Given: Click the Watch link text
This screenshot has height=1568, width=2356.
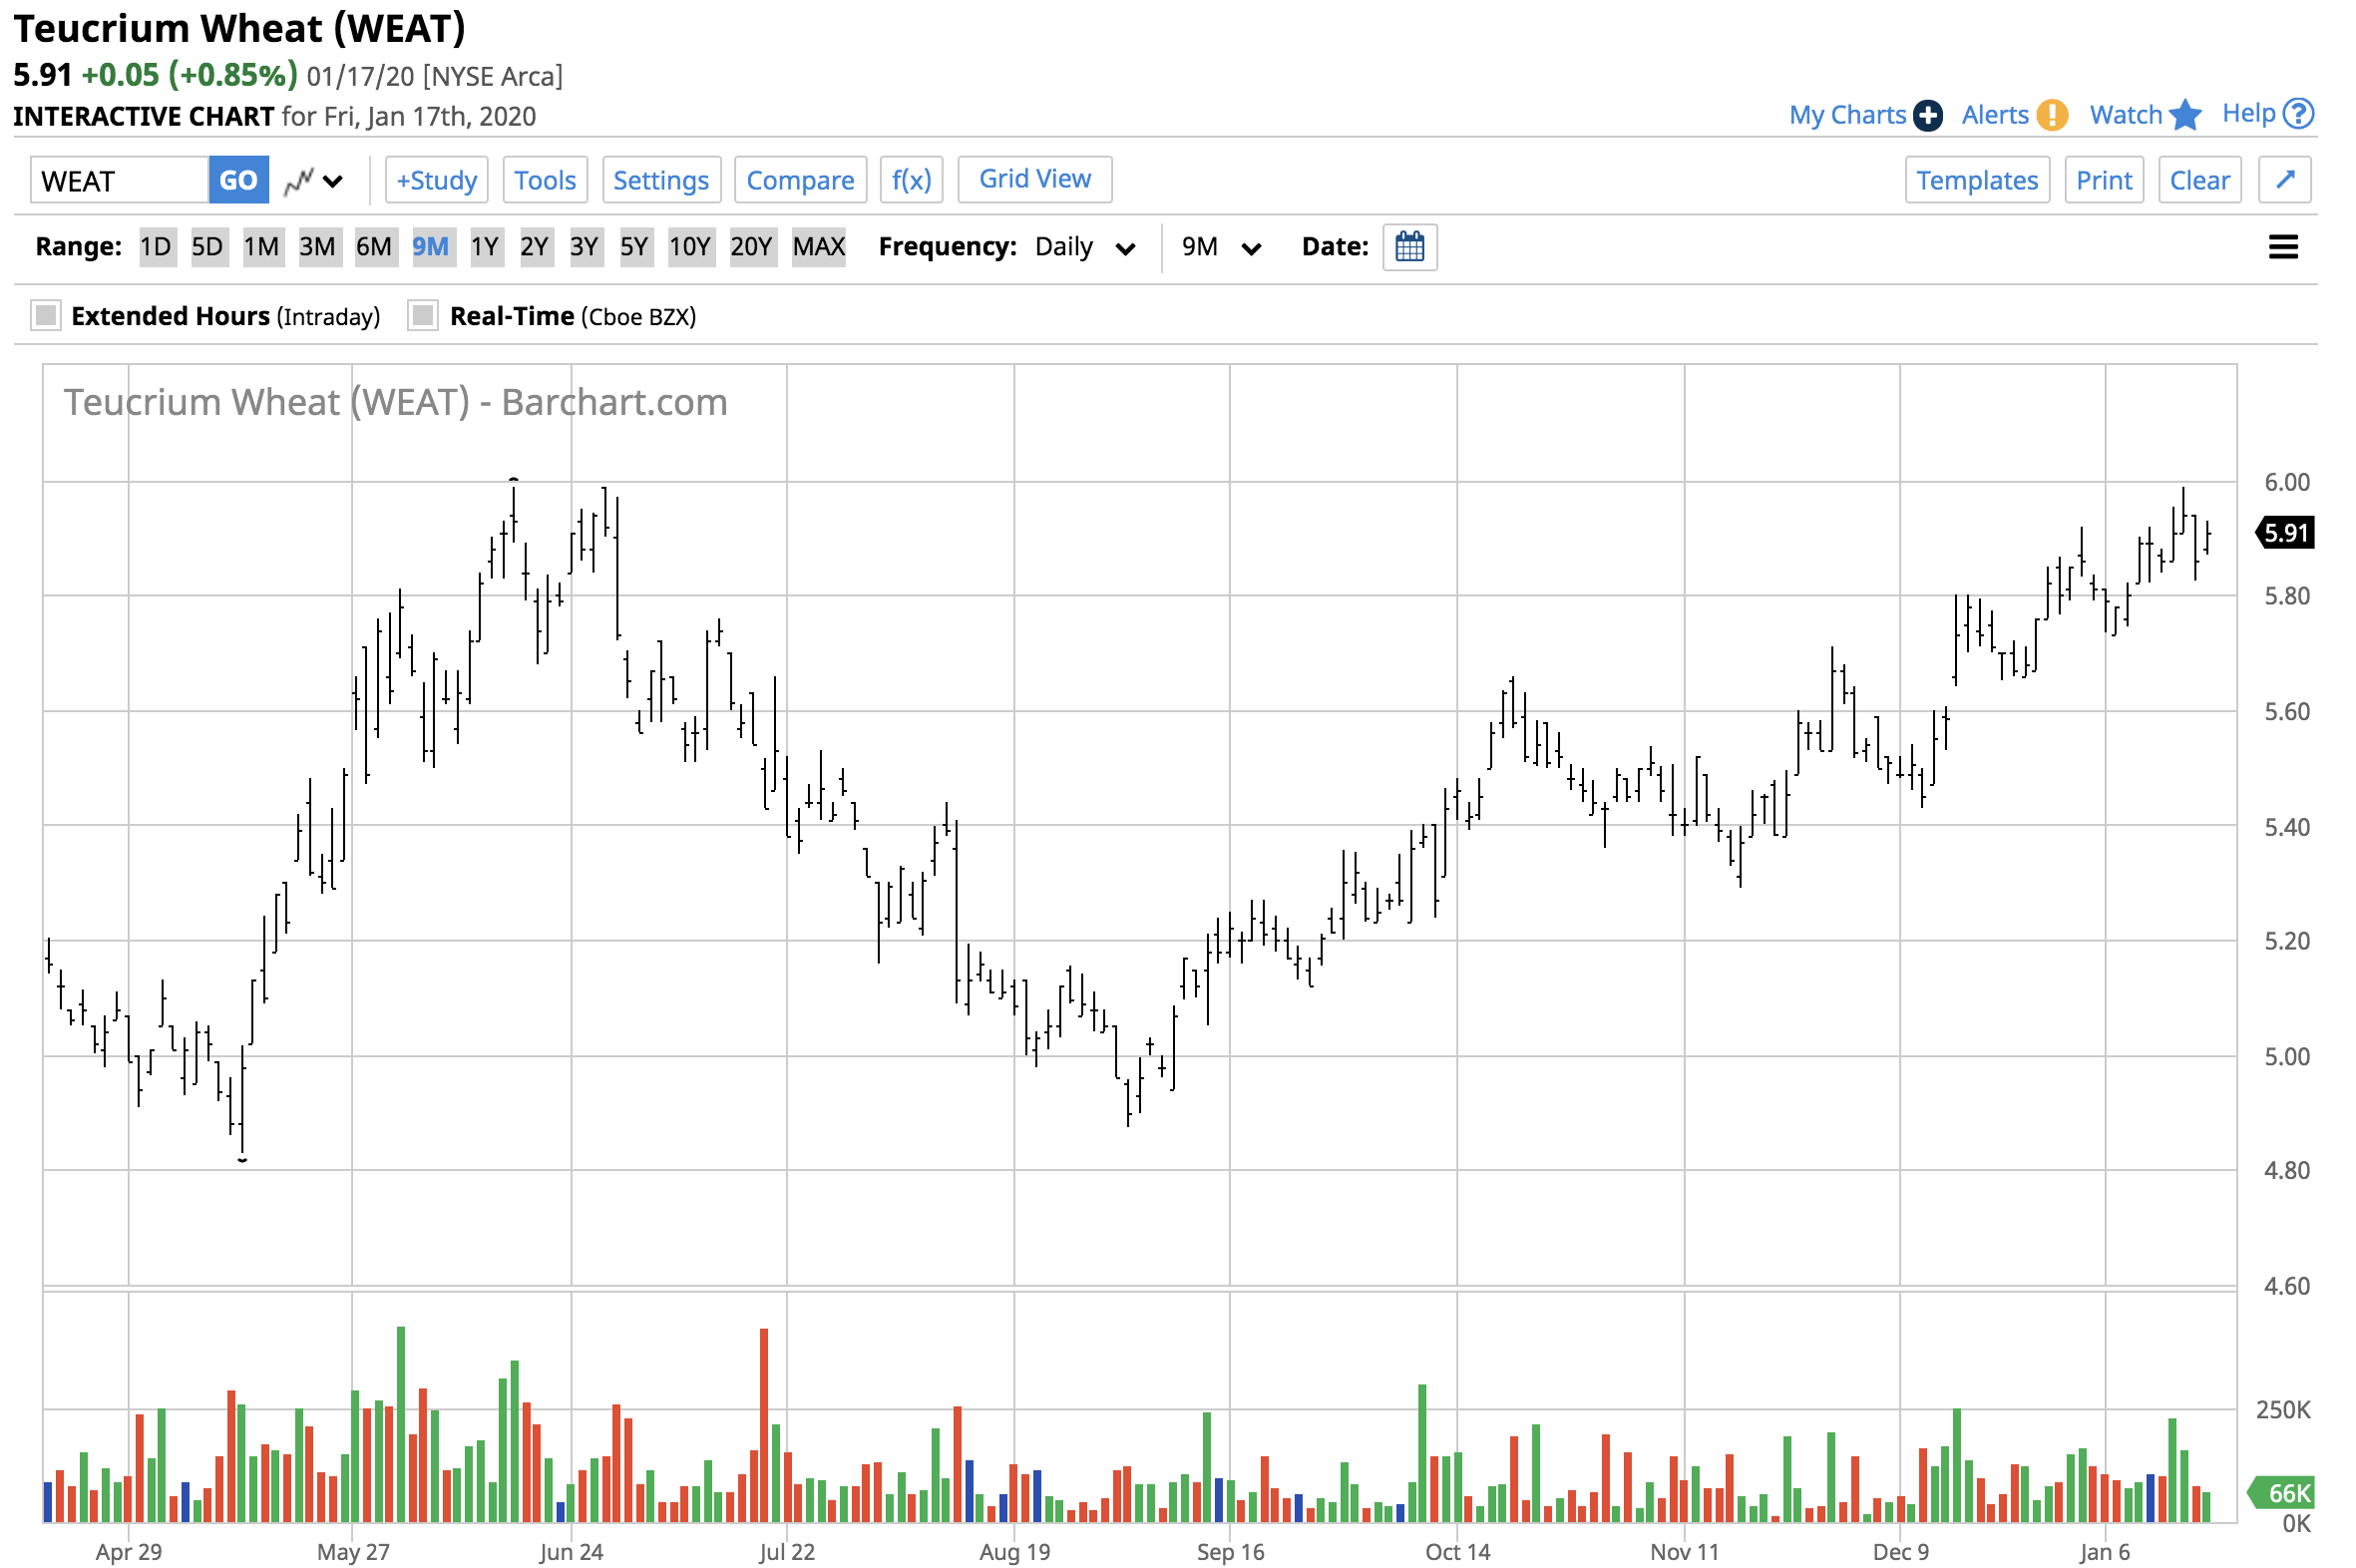Looking at the screenshot, I should point(2125,115).
